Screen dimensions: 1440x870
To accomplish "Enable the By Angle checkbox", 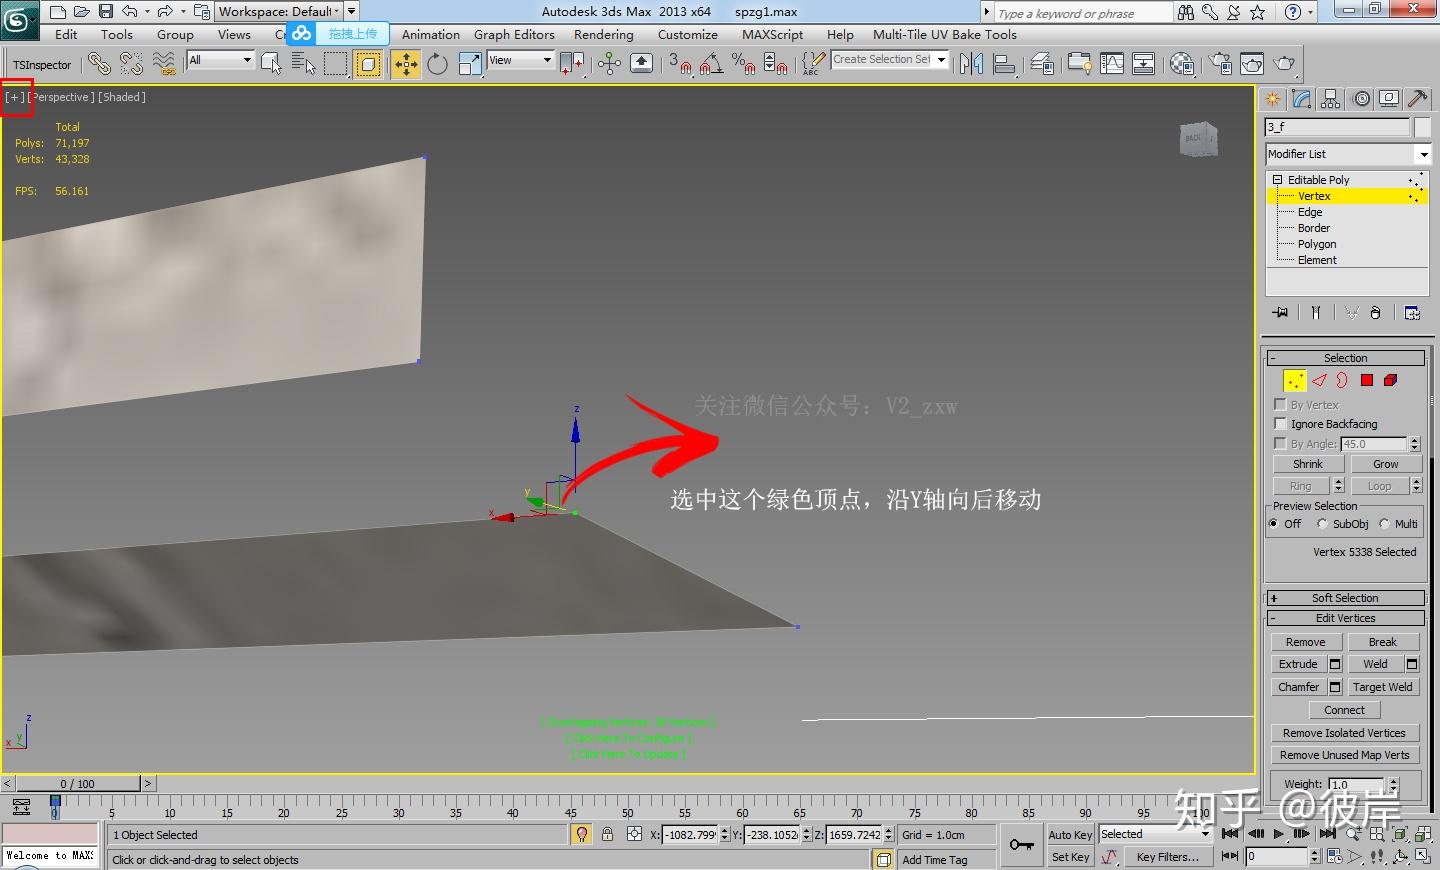I will [x=1280, y=443].
